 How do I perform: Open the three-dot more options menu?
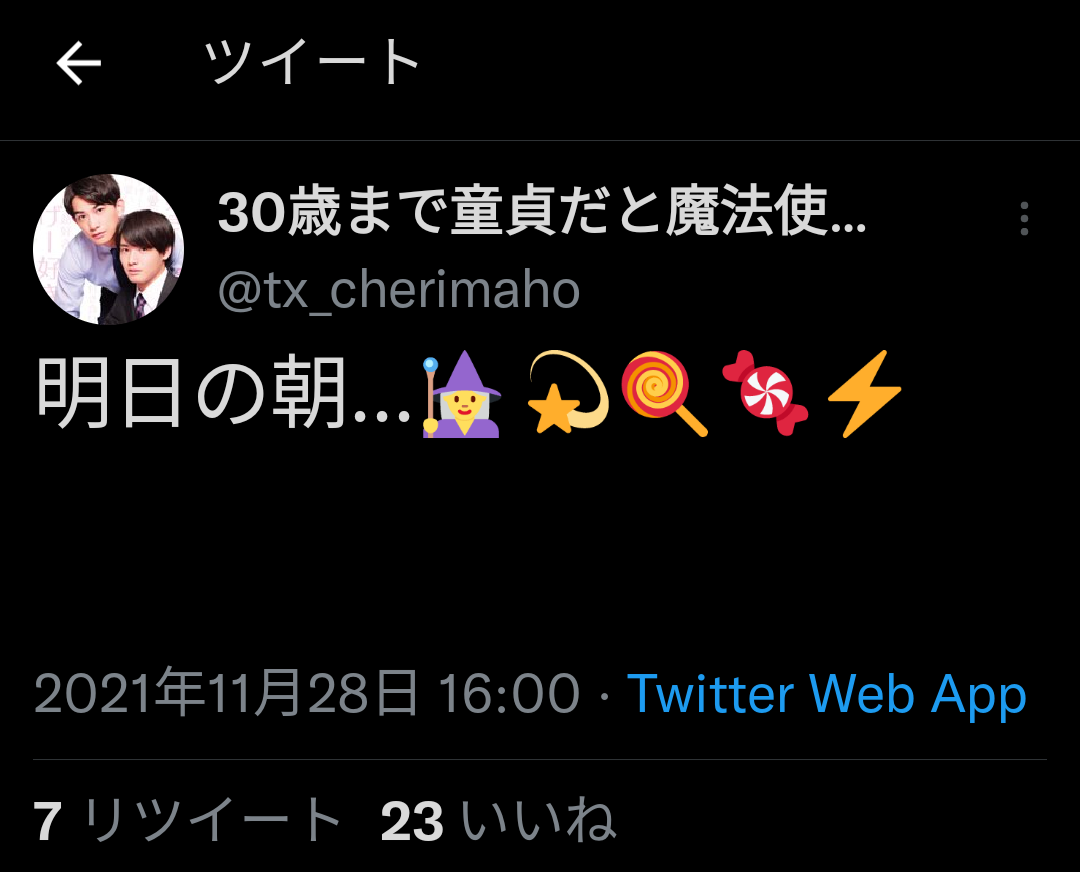(1024, 218)
